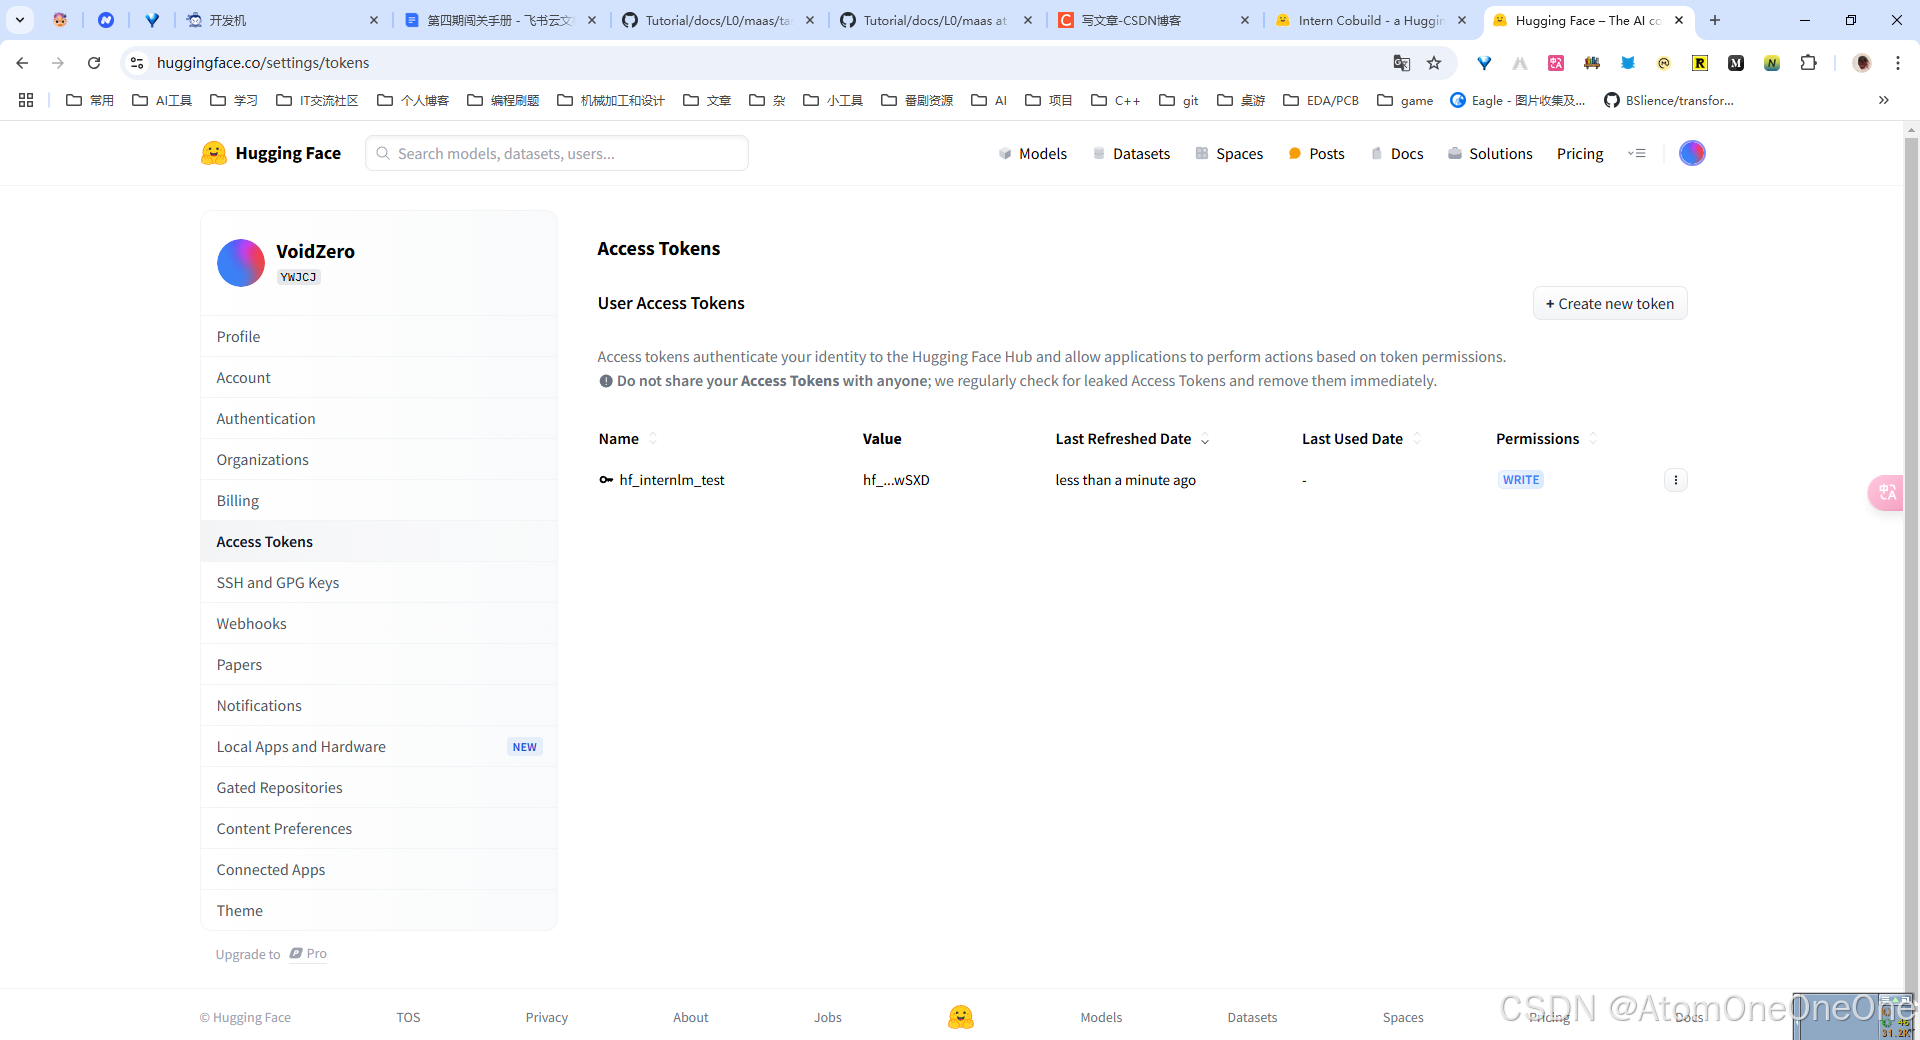Click the yellow R extension icon

coord(1700,63)
